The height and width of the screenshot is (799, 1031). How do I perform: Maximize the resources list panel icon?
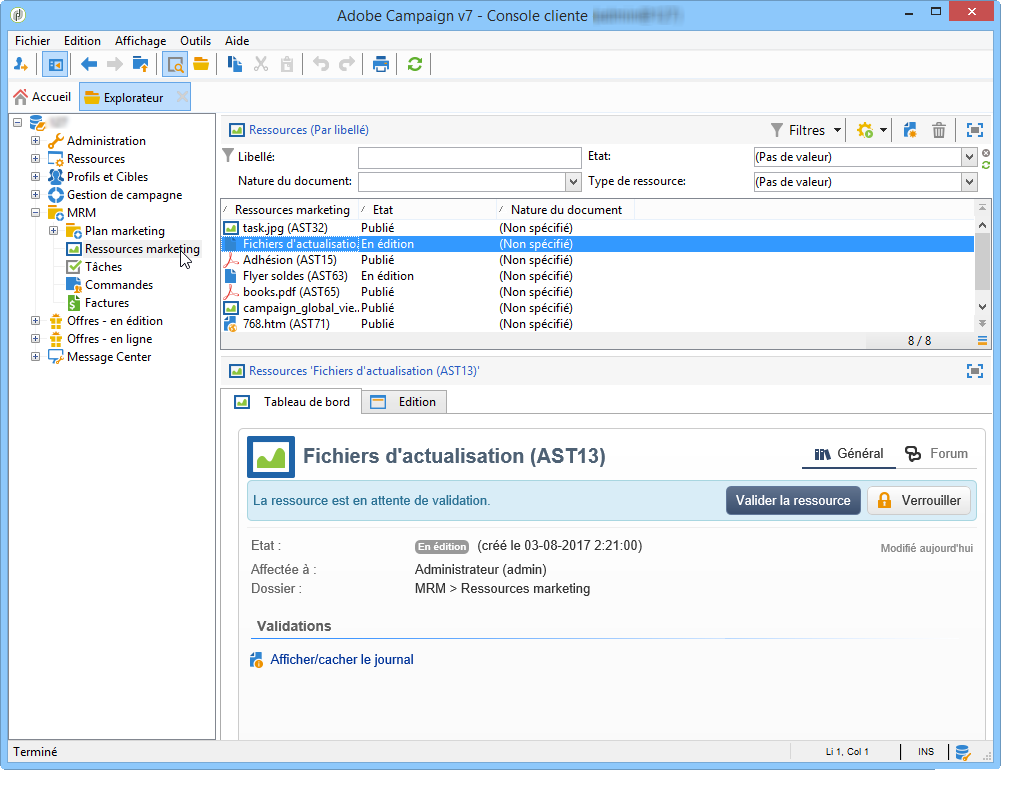974,130
